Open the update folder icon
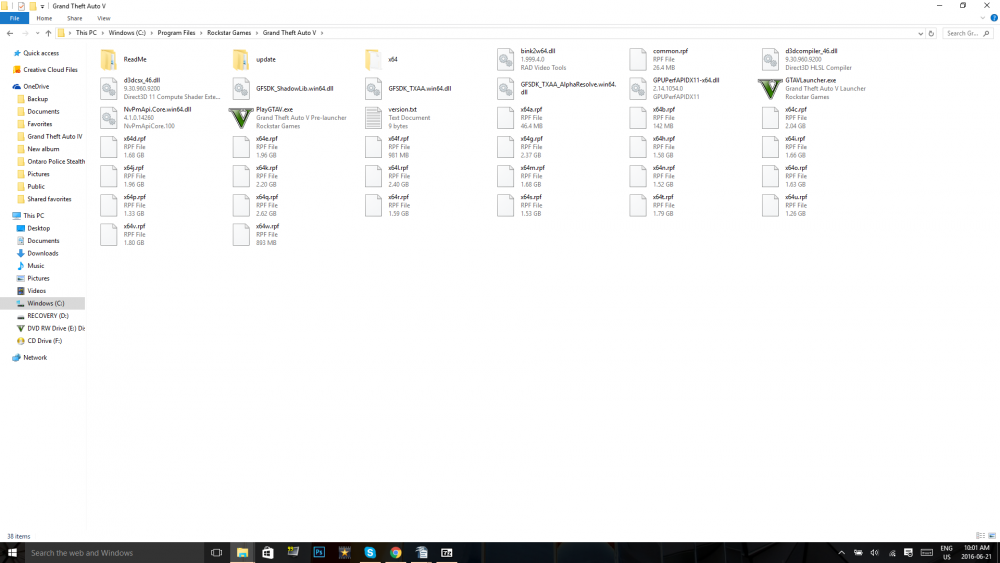The image size is (1000, 563). 240,59
